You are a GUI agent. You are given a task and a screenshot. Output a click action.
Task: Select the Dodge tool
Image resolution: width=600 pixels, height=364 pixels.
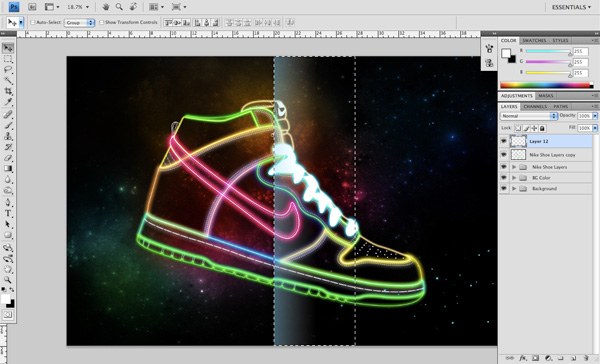(x=8, y=190)
